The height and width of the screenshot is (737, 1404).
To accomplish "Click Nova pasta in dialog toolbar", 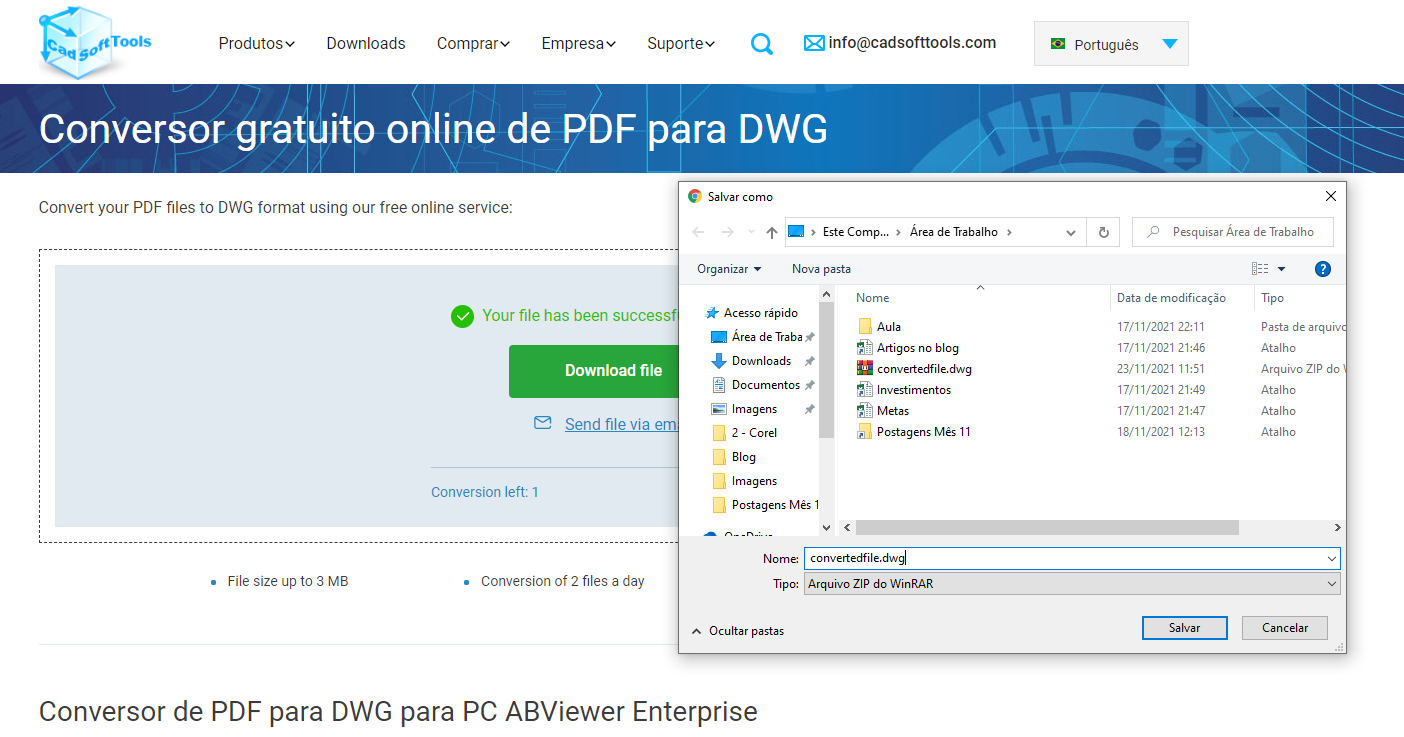I will click(x=821, y=269).
